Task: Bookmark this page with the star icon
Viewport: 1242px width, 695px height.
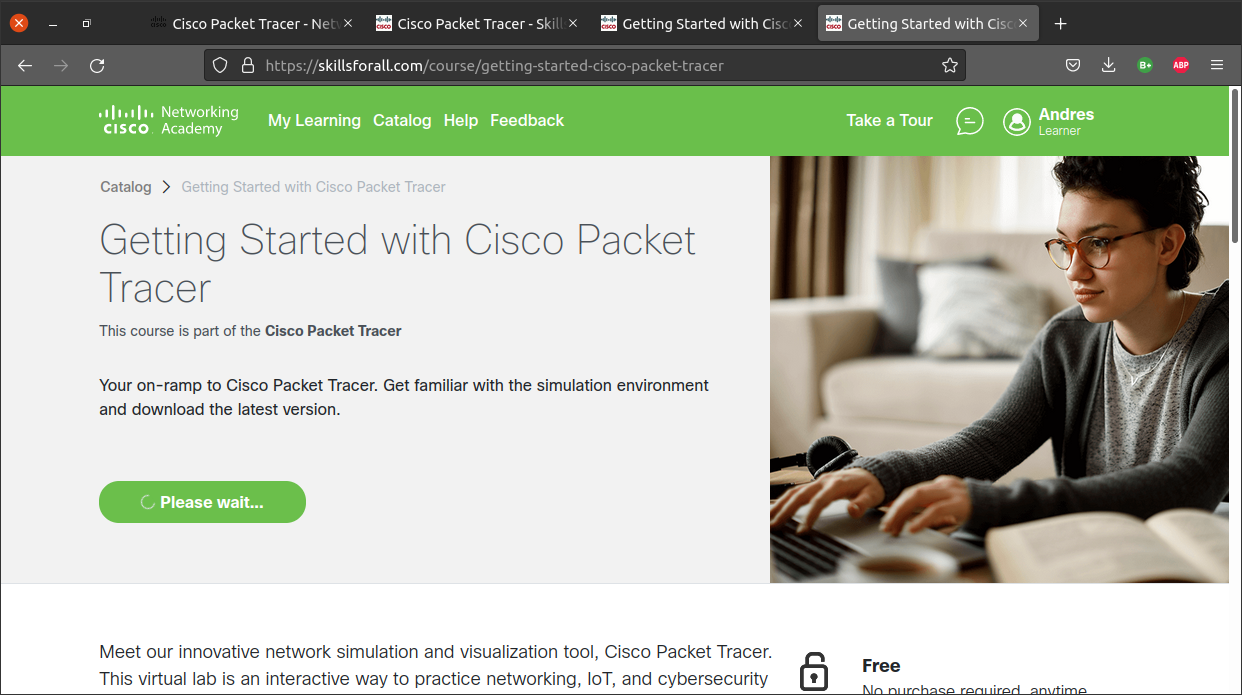Action: pyautogui.click(x=949, y=66)
